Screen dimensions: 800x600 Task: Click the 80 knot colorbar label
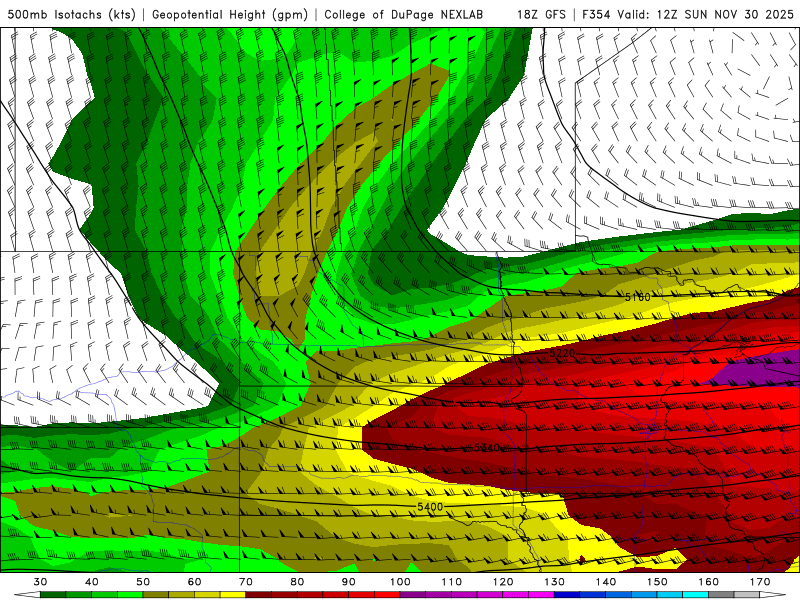297,582
